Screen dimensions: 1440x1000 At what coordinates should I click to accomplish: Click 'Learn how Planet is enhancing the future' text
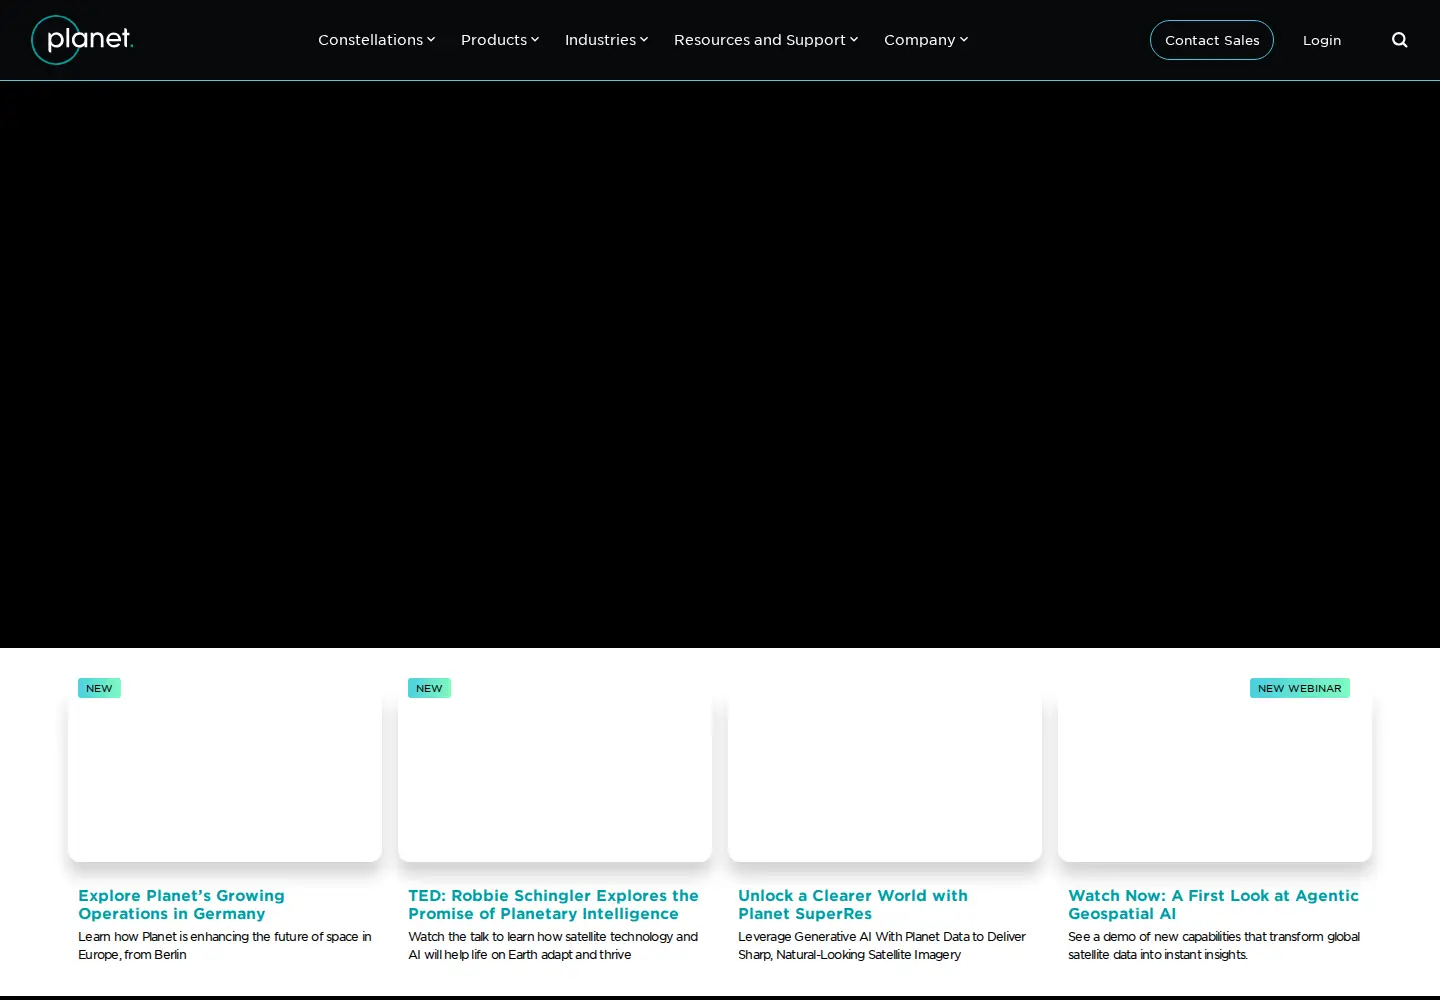coord(225,945)
